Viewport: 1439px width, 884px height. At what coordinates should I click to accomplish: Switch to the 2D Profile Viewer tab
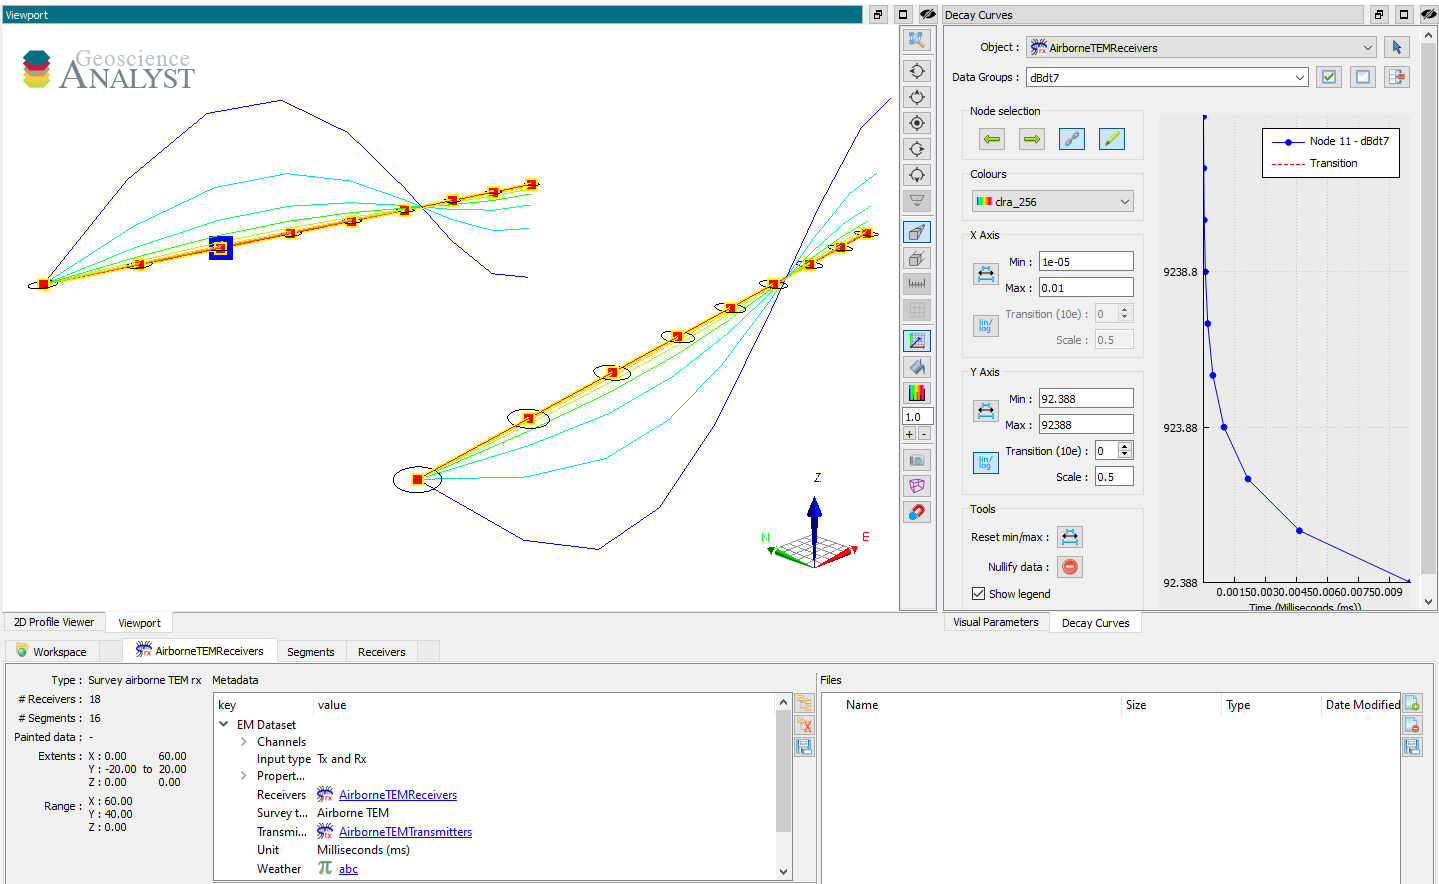[54, 622]
